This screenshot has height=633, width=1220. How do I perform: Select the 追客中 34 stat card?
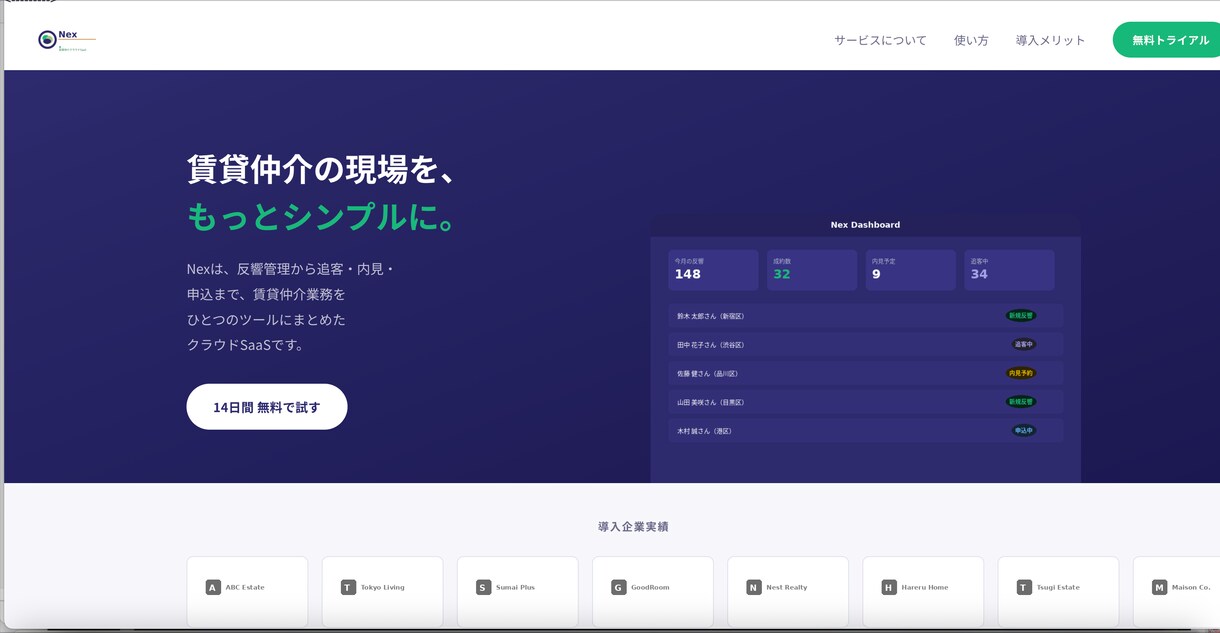[x=1009, y=270]
